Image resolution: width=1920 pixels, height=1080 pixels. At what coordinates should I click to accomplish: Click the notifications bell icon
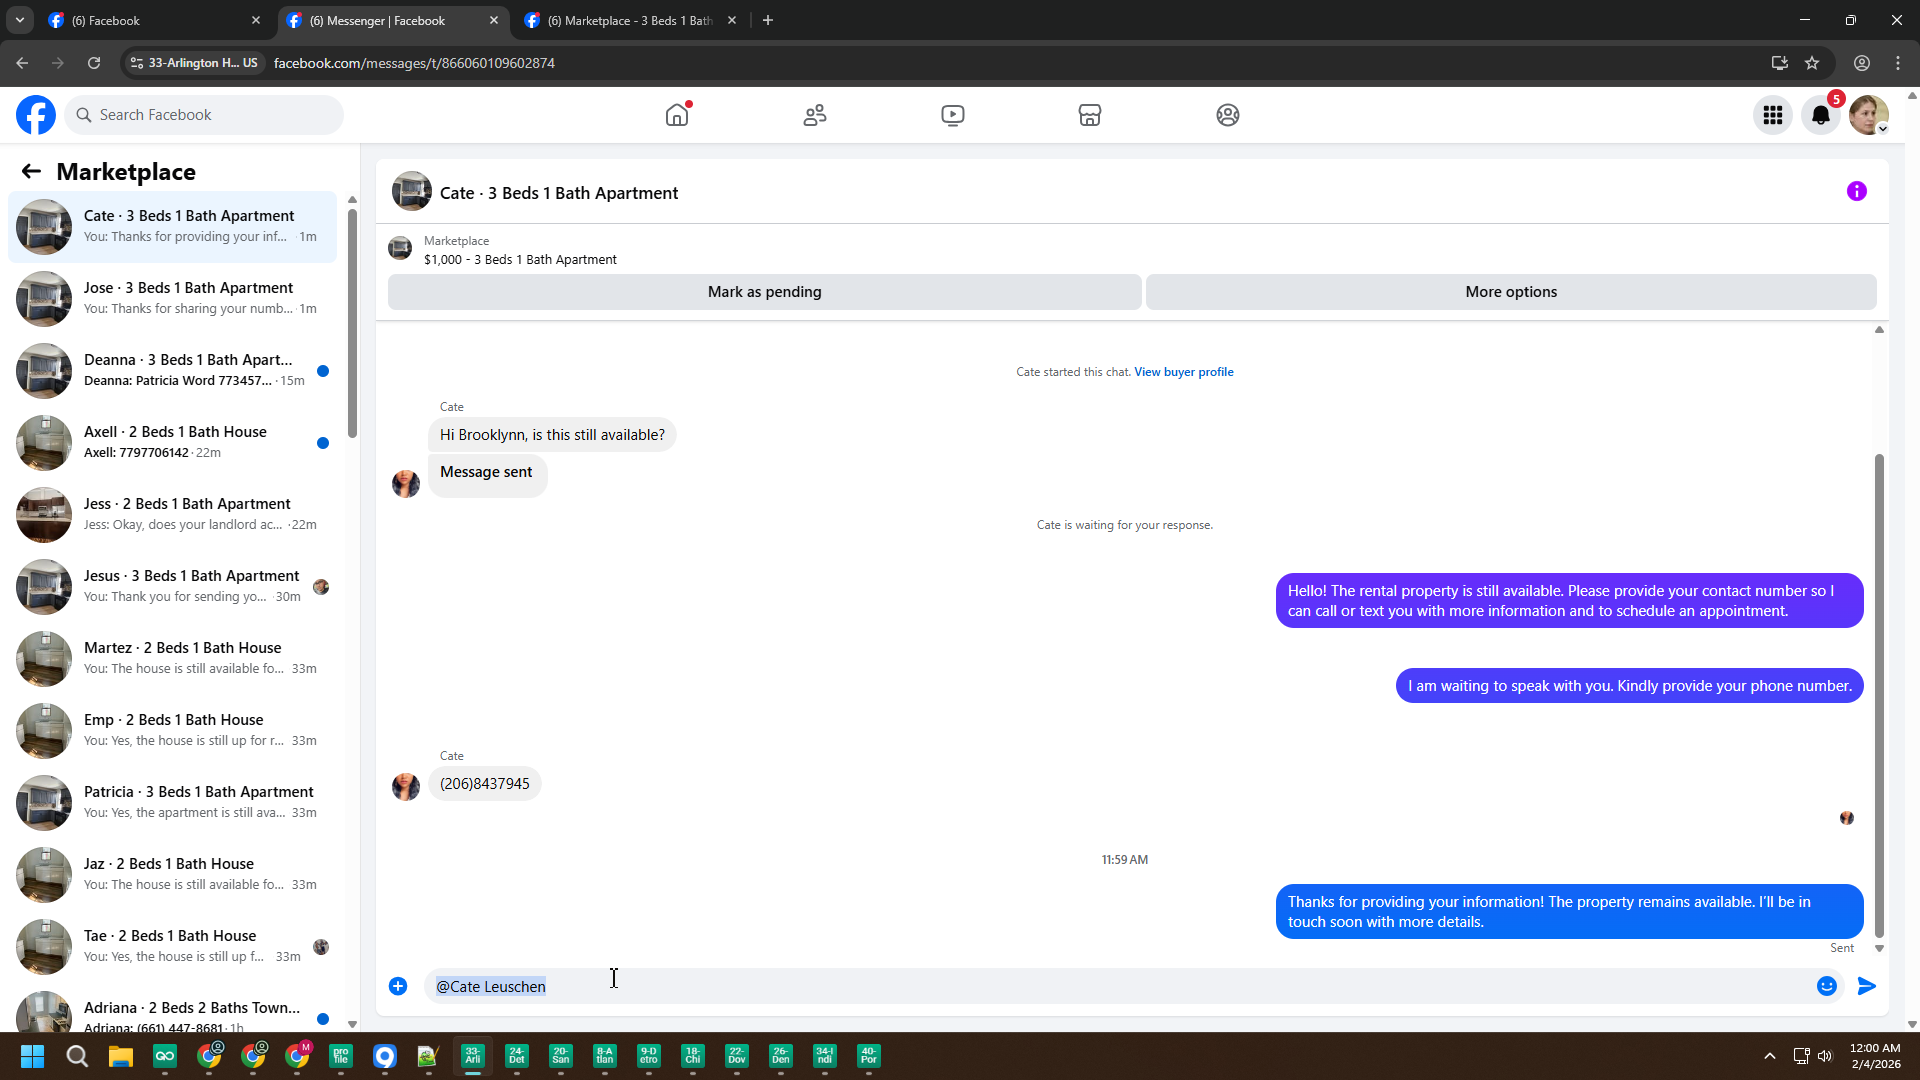(x=1821, y=115)
